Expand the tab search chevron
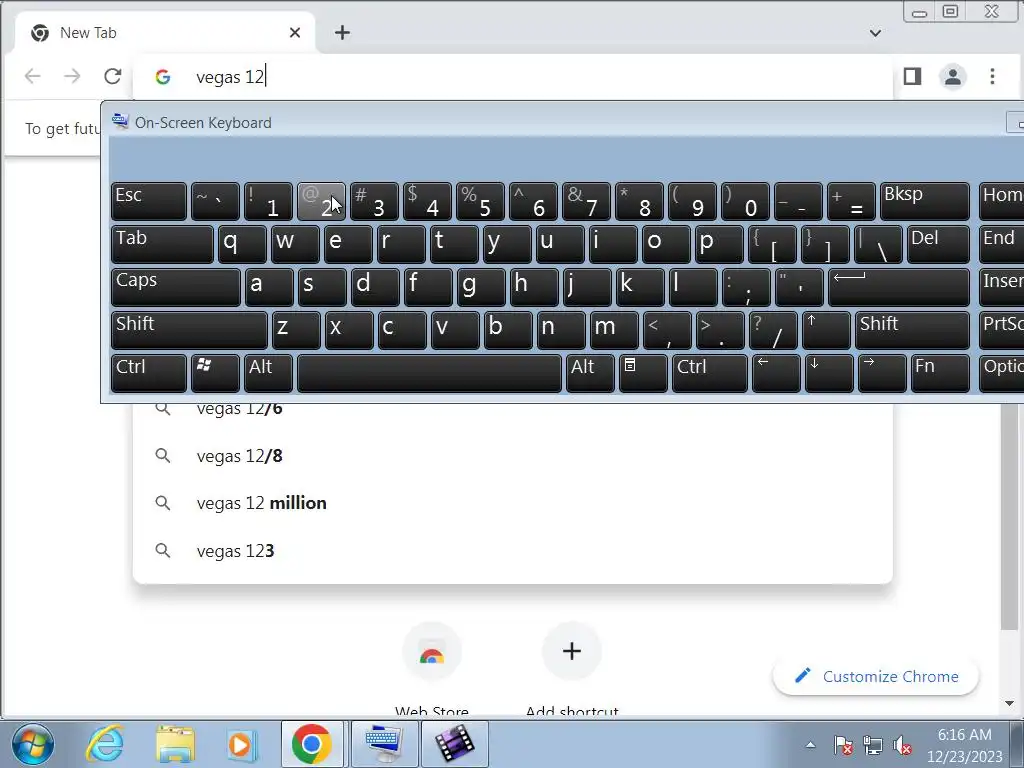The width and height of the screenshot is (1024, 768). click(876, 33)
